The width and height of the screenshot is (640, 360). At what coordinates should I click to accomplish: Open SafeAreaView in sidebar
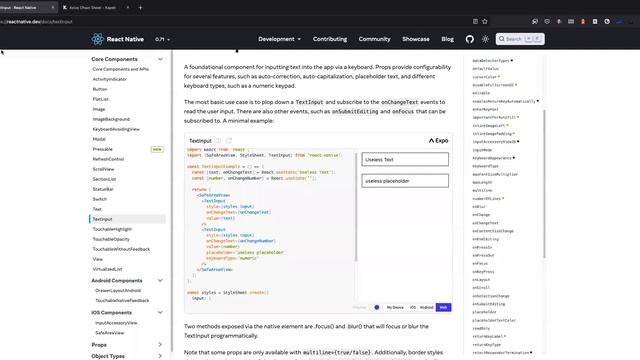click(x=109, y=333)
